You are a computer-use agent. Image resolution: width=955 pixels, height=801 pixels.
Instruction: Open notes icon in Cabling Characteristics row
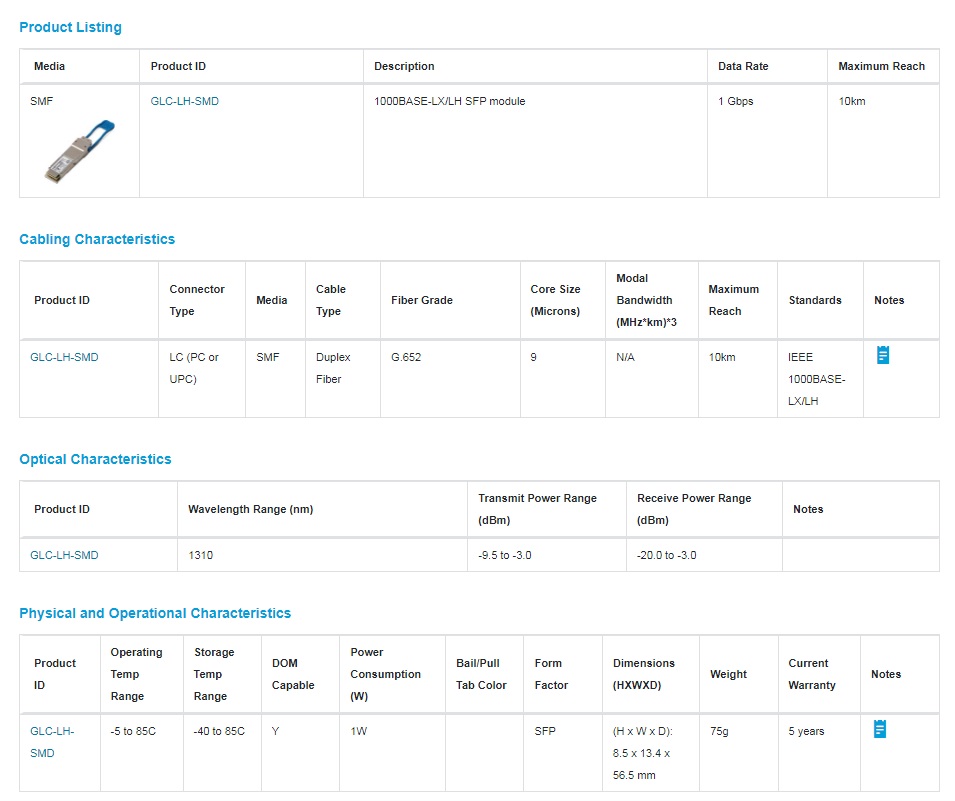(x=882, y=355)
